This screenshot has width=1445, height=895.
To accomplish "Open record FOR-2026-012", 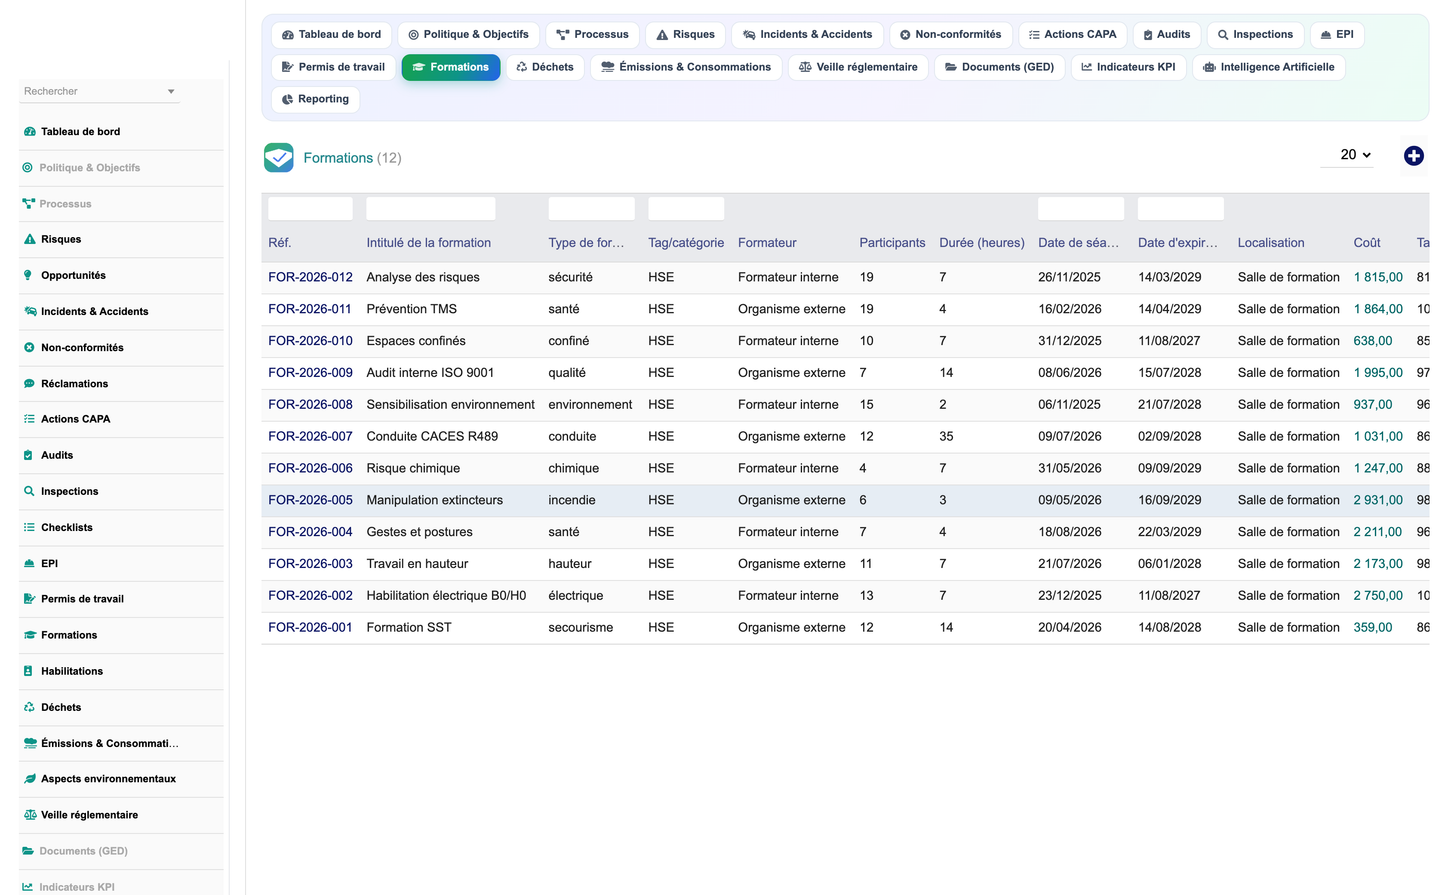I will click(x=310, y=277).
